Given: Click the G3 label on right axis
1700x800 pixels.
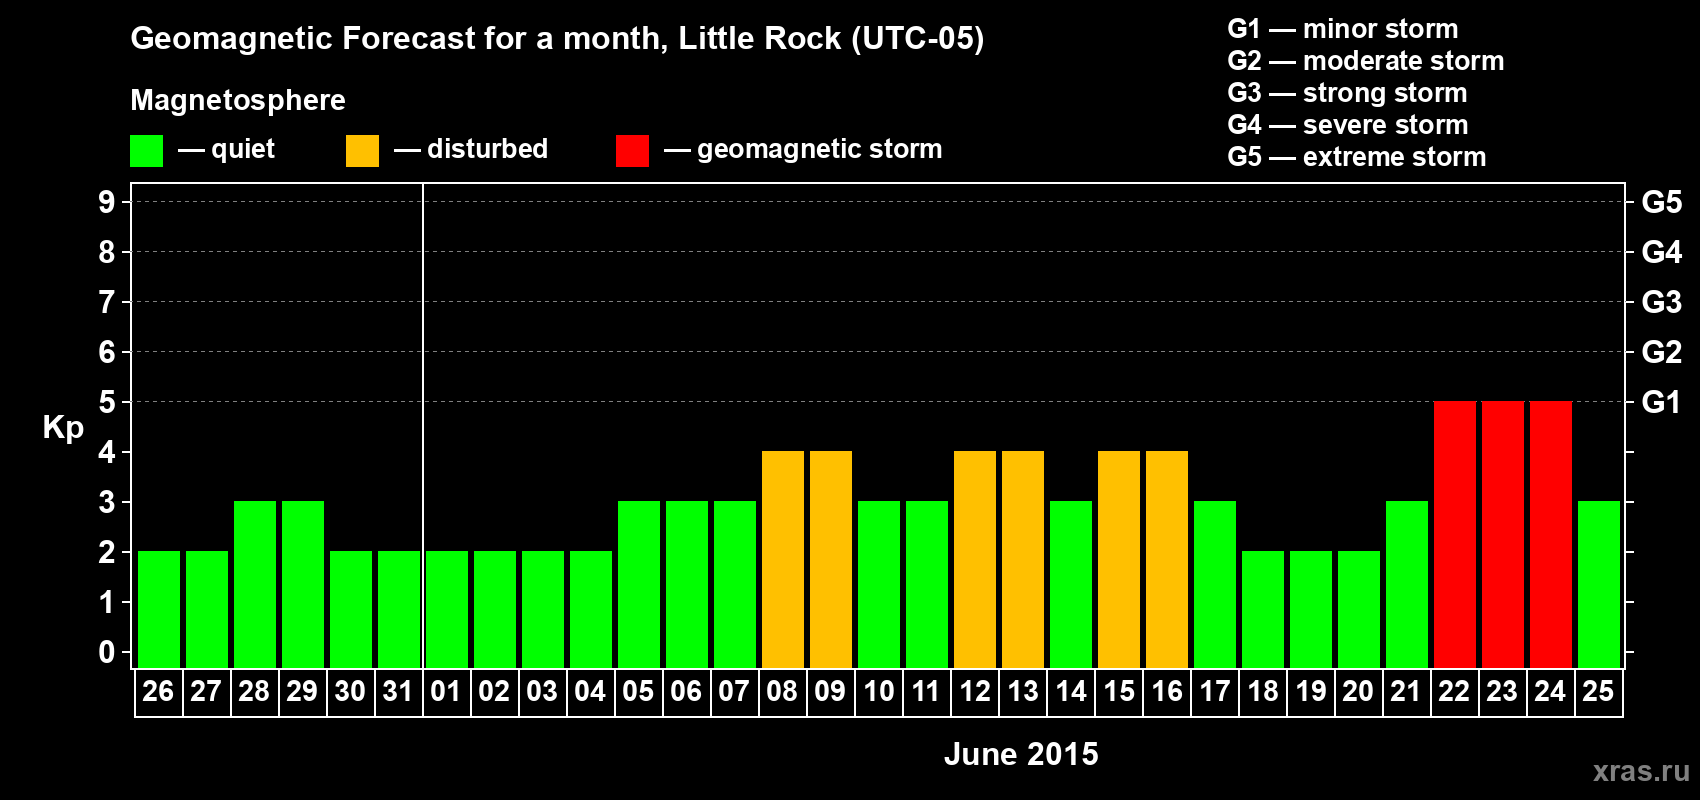Looking at the screenshot, I should pyautogui.click(x=1662, y=302).
